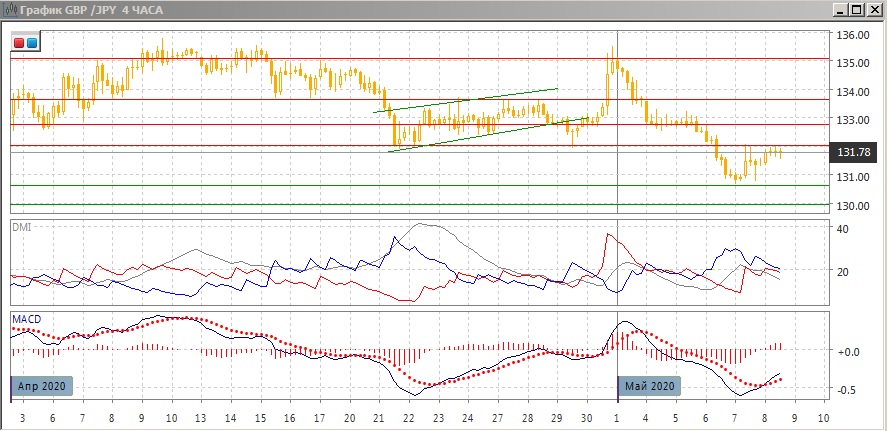Click date 3 on the time axis
887x431 pixels.
21,418
